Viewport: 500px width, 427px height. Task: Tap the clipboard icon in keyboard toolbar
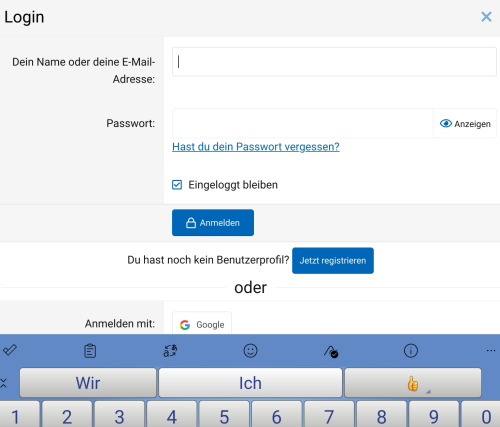click(x=90, y=351)
